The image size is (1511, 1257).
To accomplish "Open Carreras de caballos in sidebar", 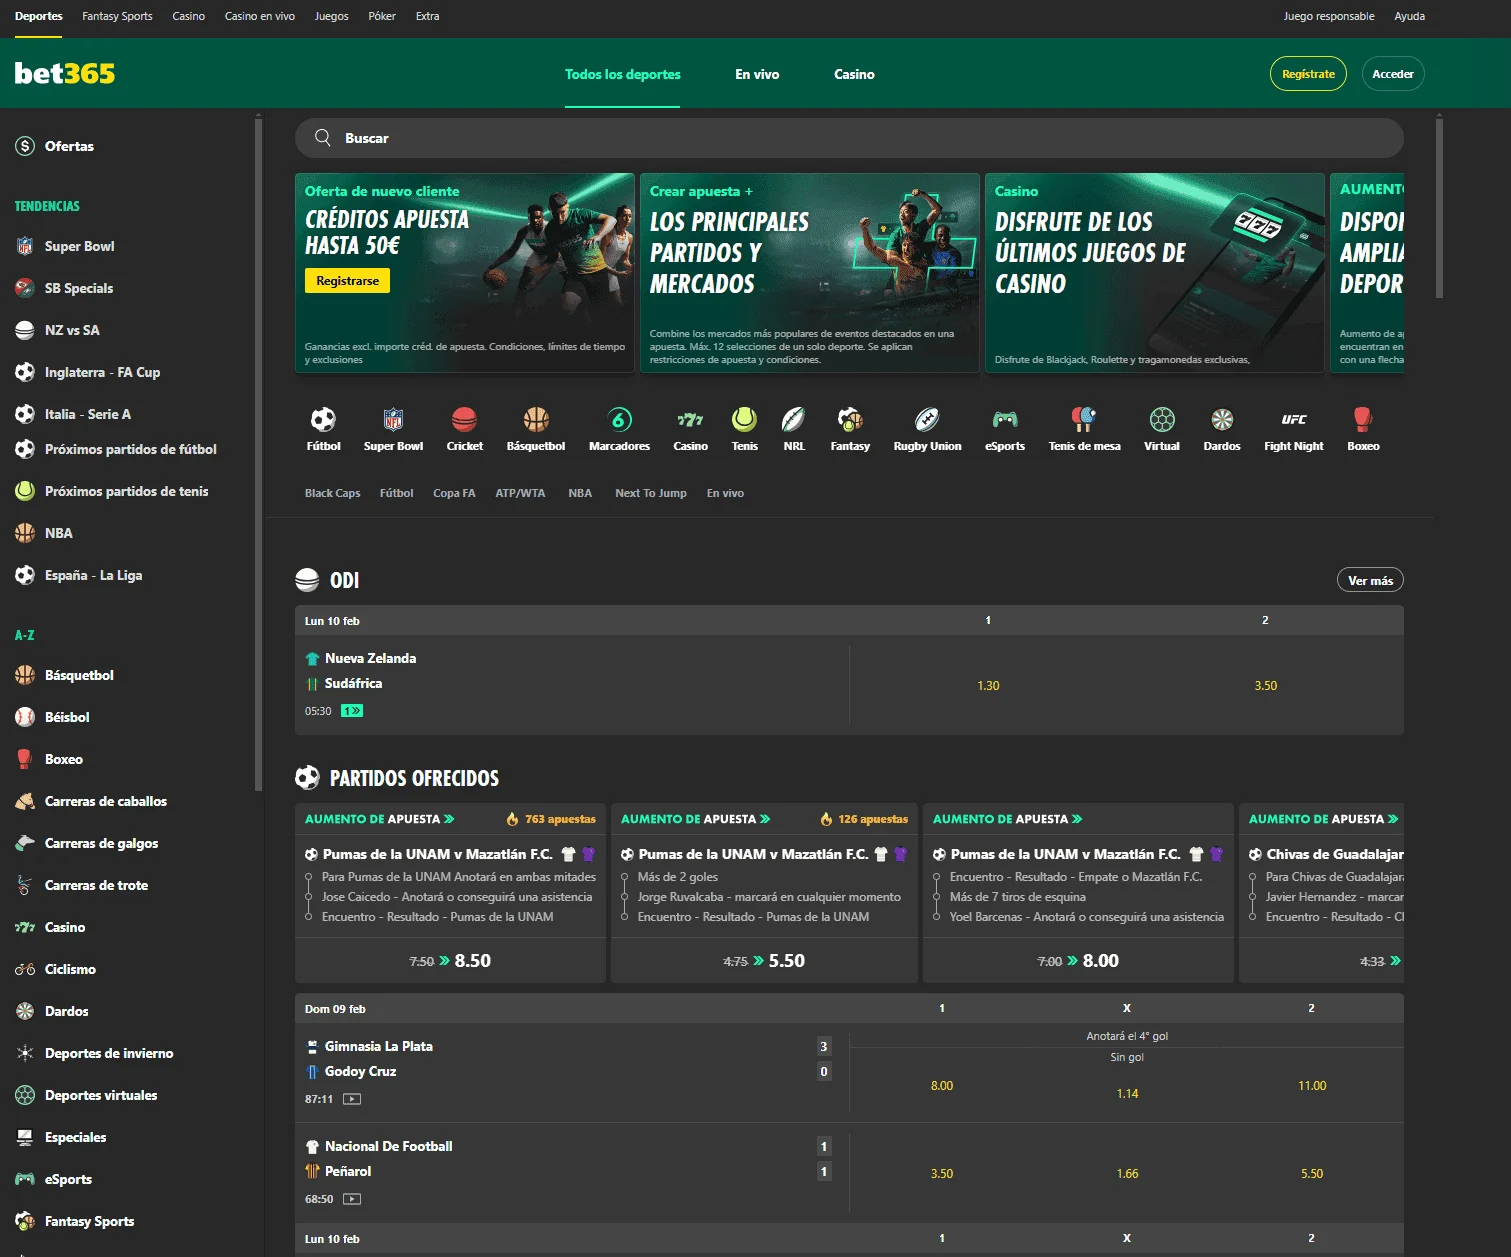I will pyautogui.click(x=105, y=801).
